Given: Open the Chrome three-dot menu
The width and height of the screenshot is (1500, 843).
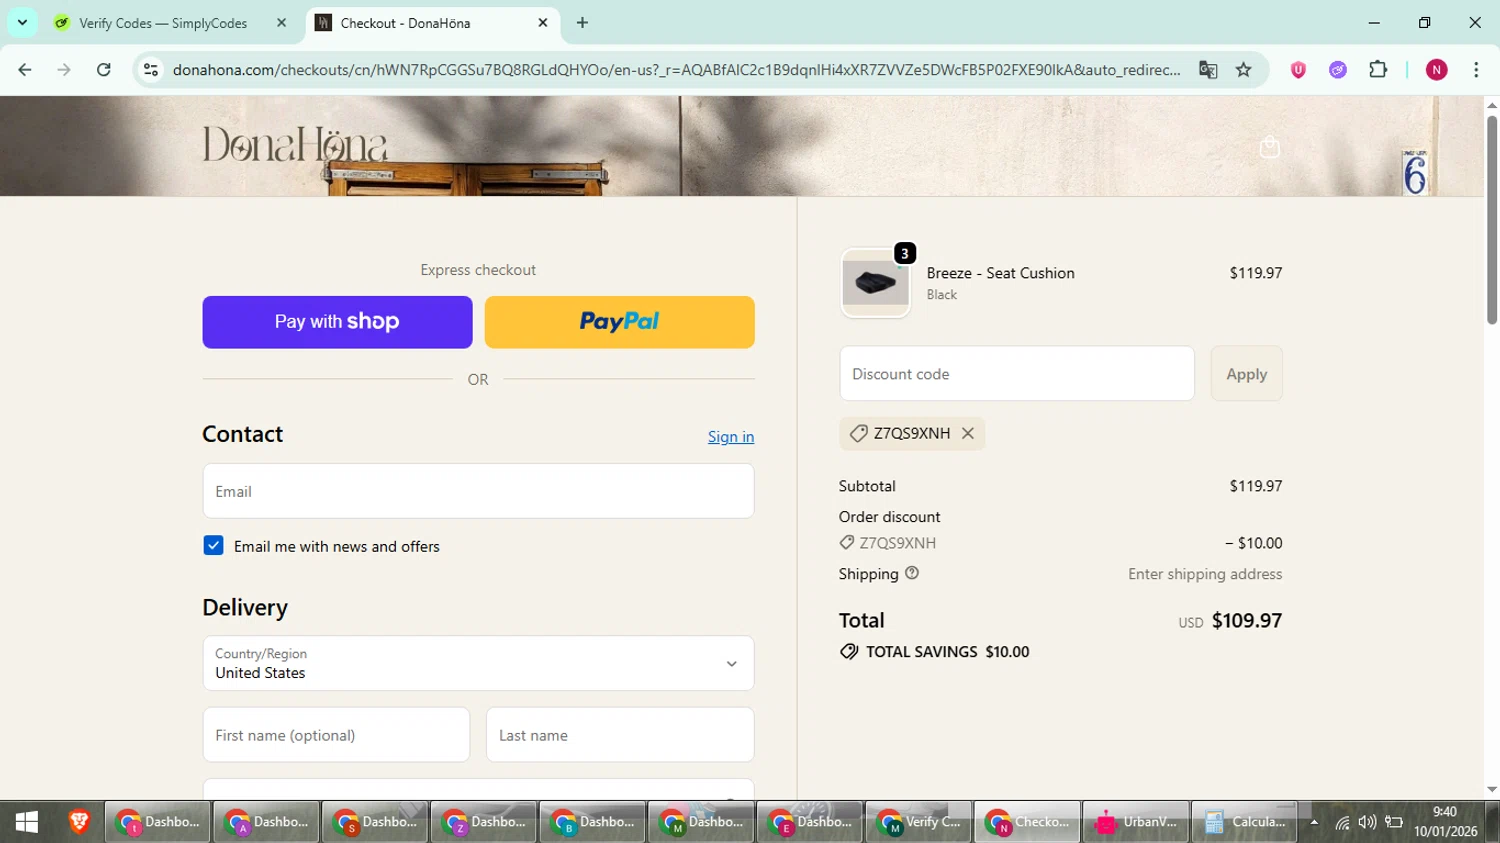Looking at the screenshot, I should (1476, 70).
